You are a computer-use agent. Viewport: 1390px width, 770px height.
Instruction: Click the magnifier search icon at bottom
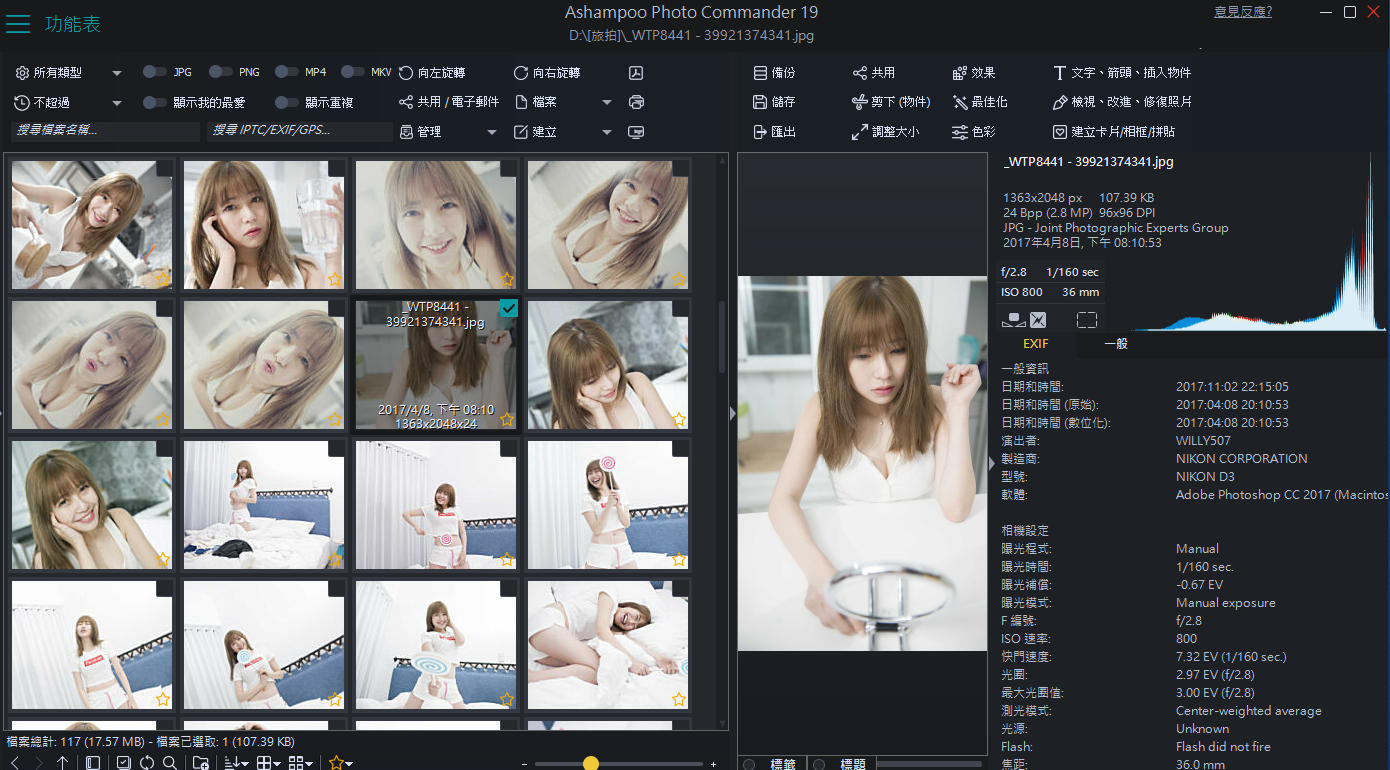pyautogui.click(x=170, y=763)
